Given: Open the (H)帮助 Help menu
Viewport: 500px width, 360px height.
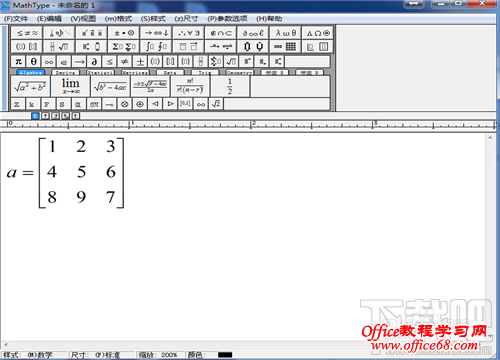Looking at the screenshot, I should click(x=269, y=19).
